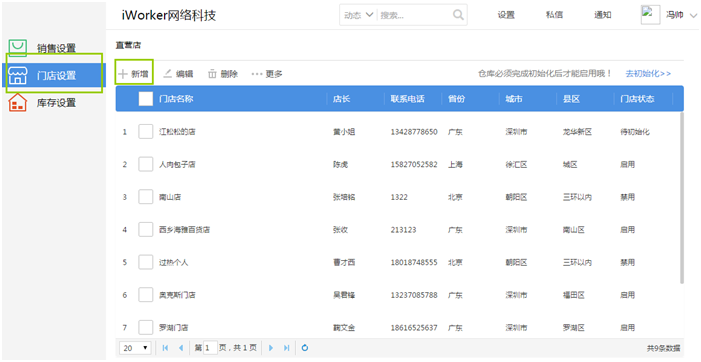Open the page size 20 dropdown
701x362 pixels.
pyautogui.click(x=135, y=348)
